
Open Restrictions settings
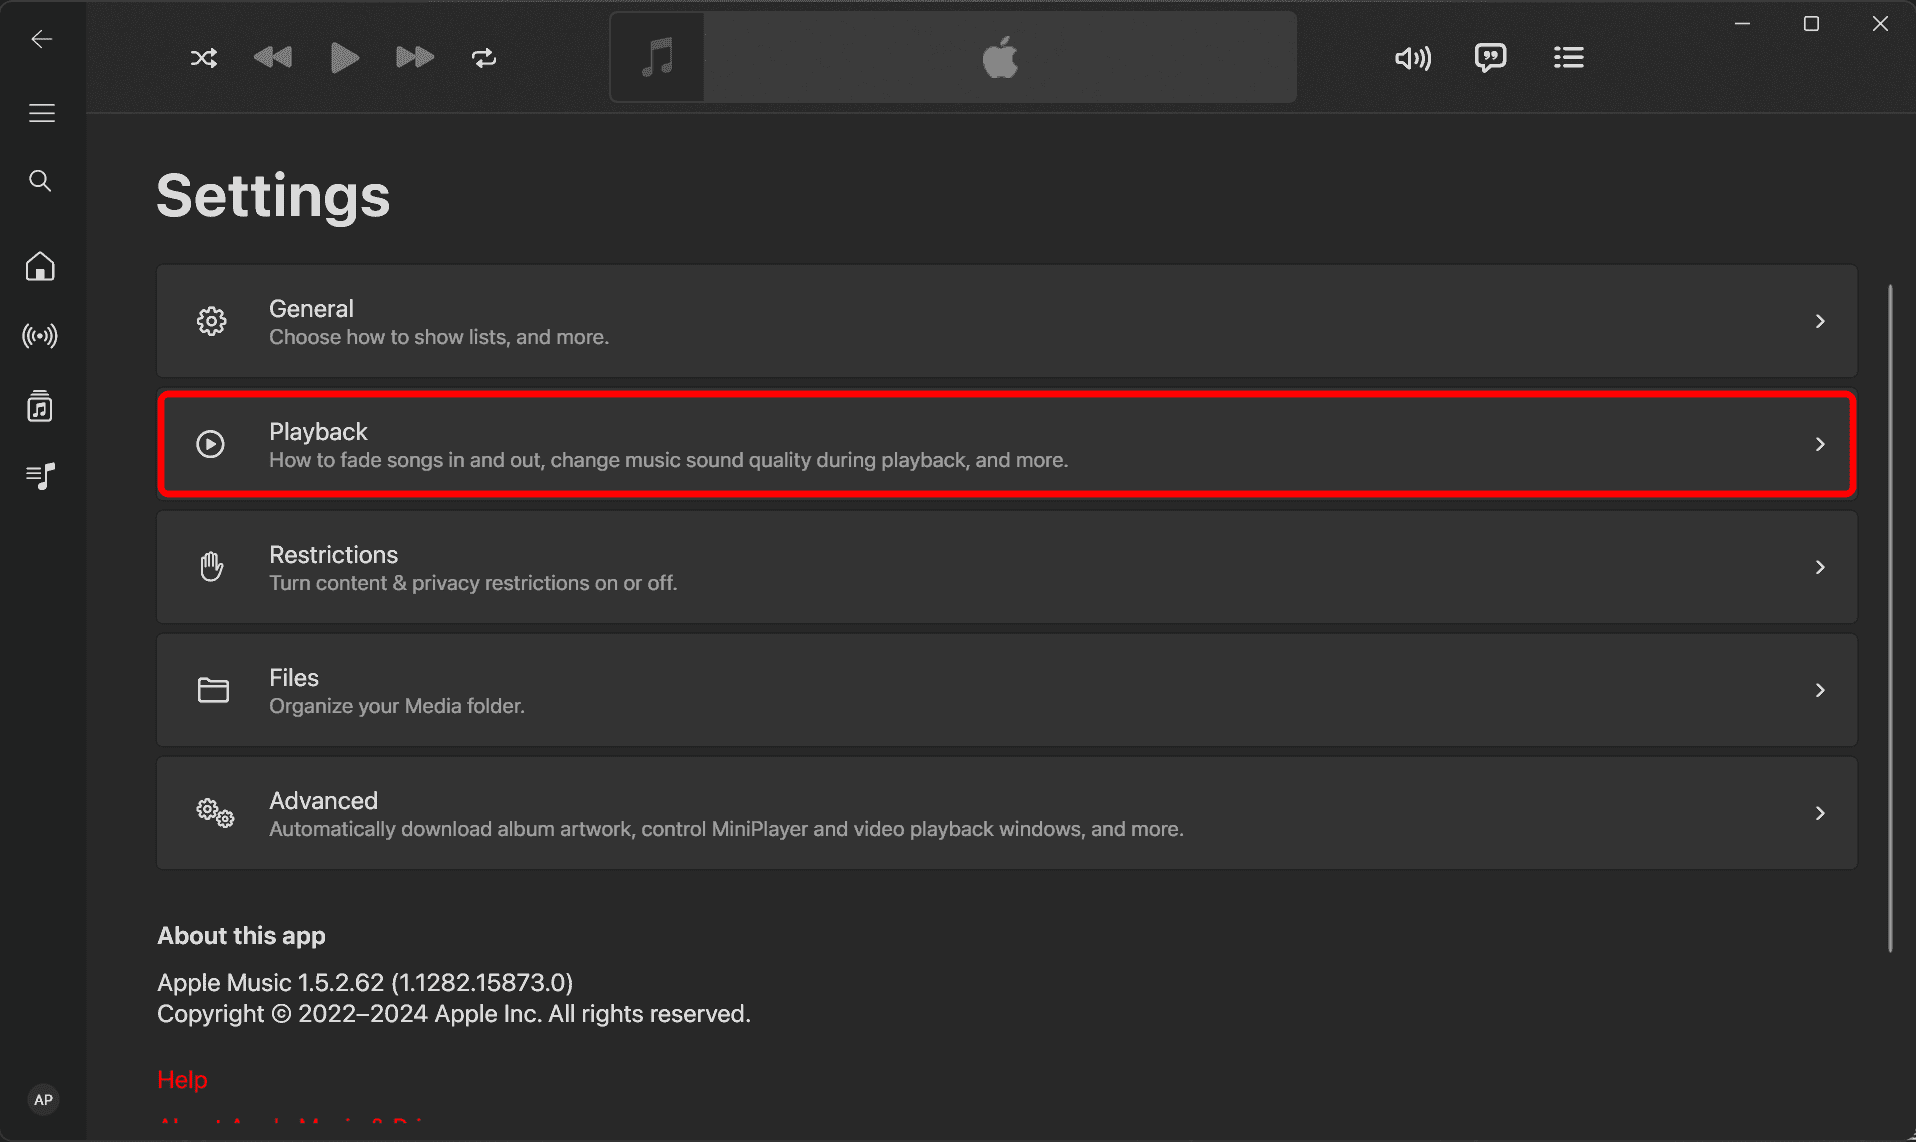click(x=1006, y=567)
